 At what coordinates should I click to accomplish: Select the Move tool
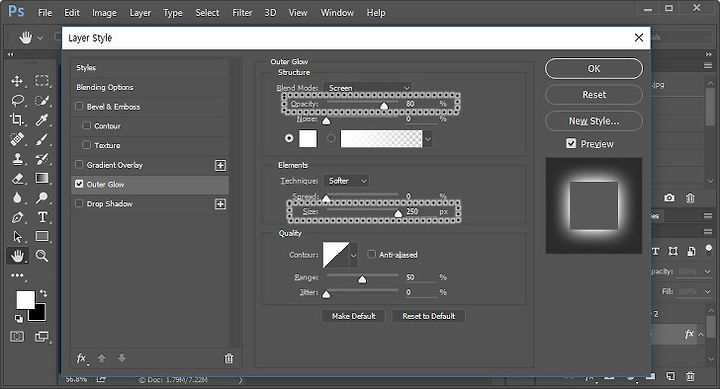[x=17, y=81]
